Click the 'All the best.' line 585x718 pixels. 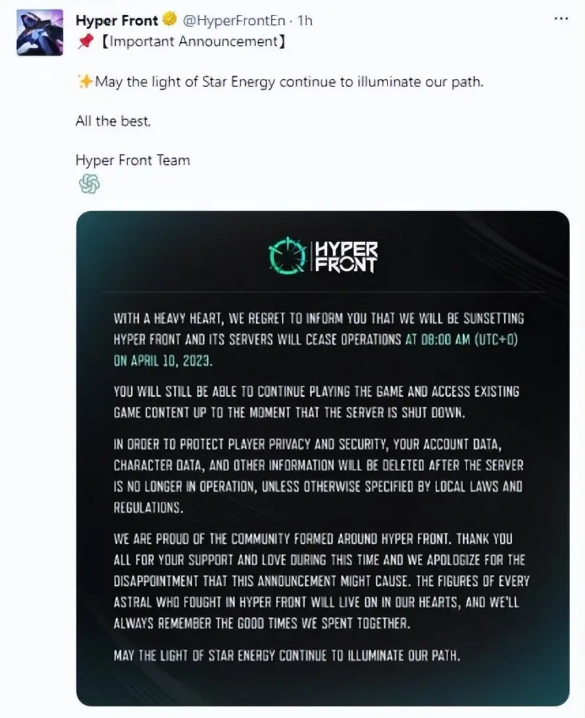(x=113, y=121)
